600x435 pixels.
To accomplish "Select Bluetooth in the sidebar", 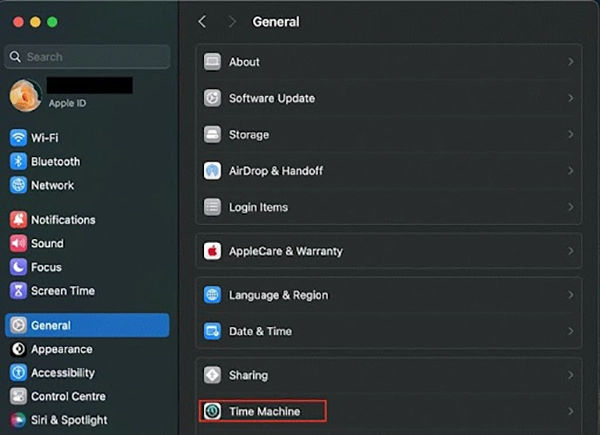I will tap(56, 161).
